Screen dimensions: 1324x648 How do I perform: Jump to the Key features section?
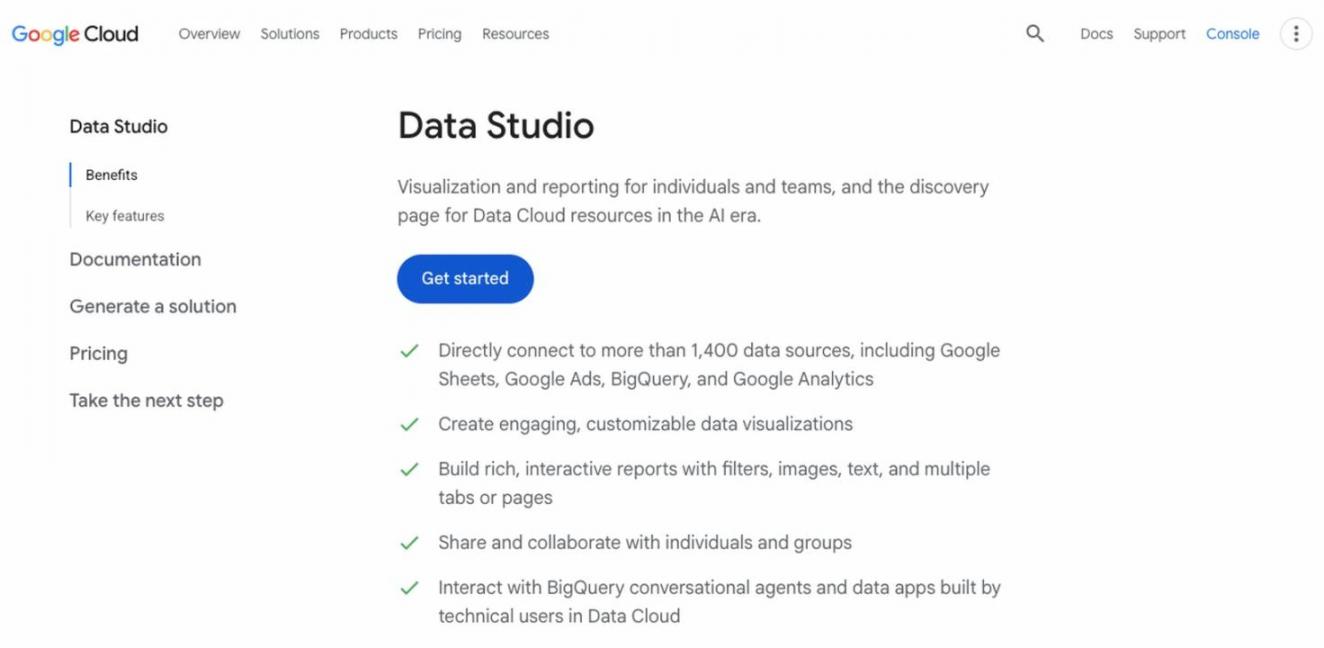point(124,216)
